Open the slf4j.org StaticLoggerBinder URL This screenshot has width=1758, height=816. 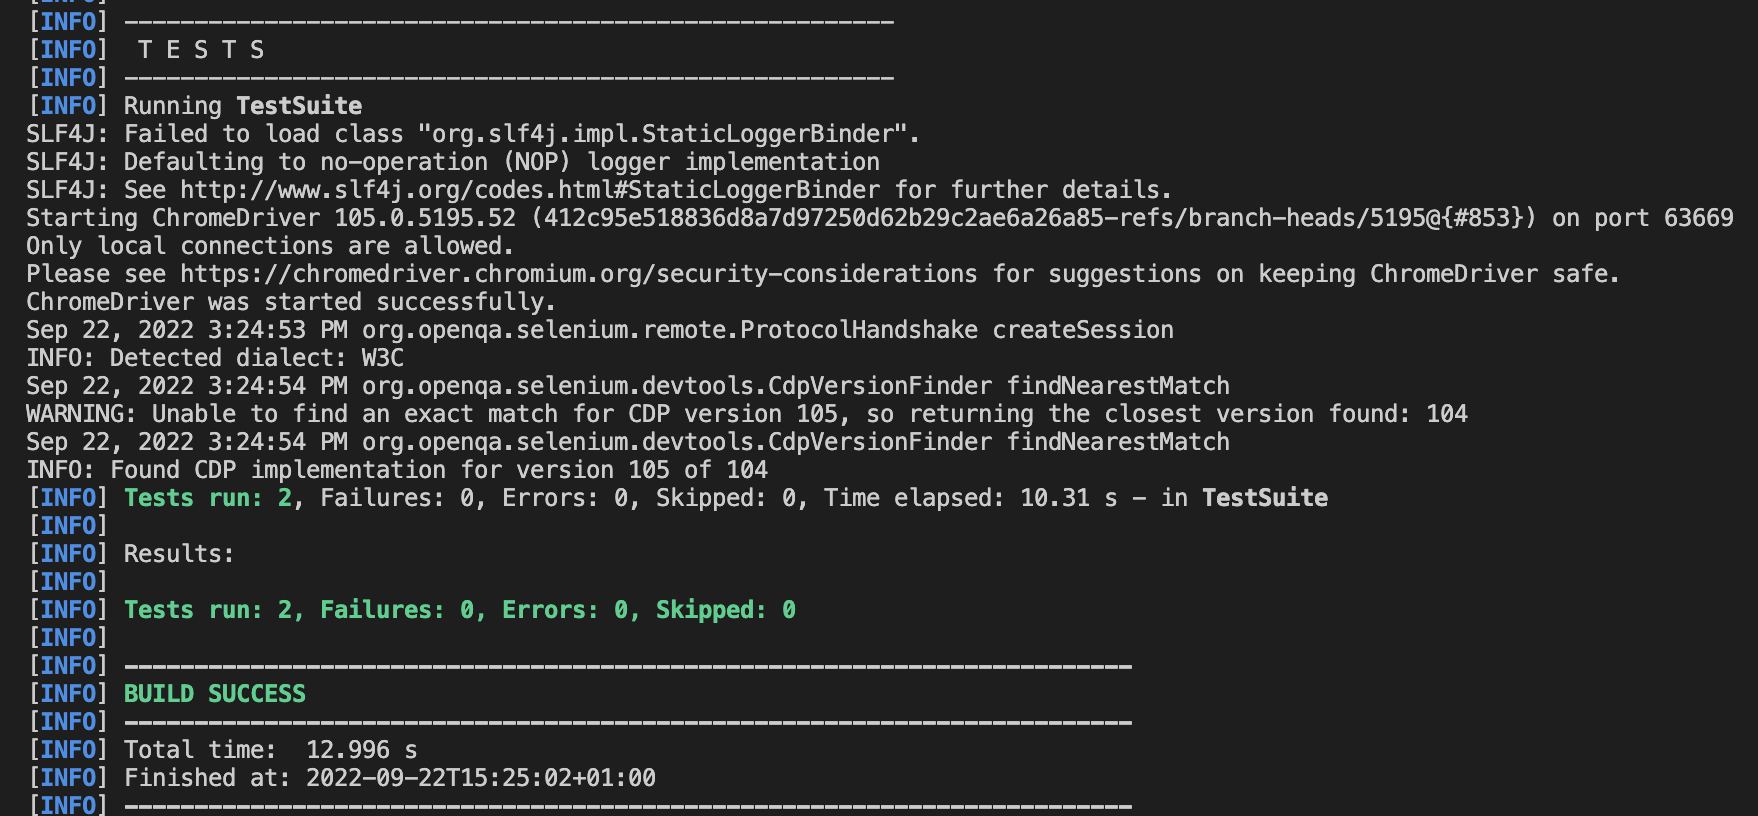coord(530,190)
